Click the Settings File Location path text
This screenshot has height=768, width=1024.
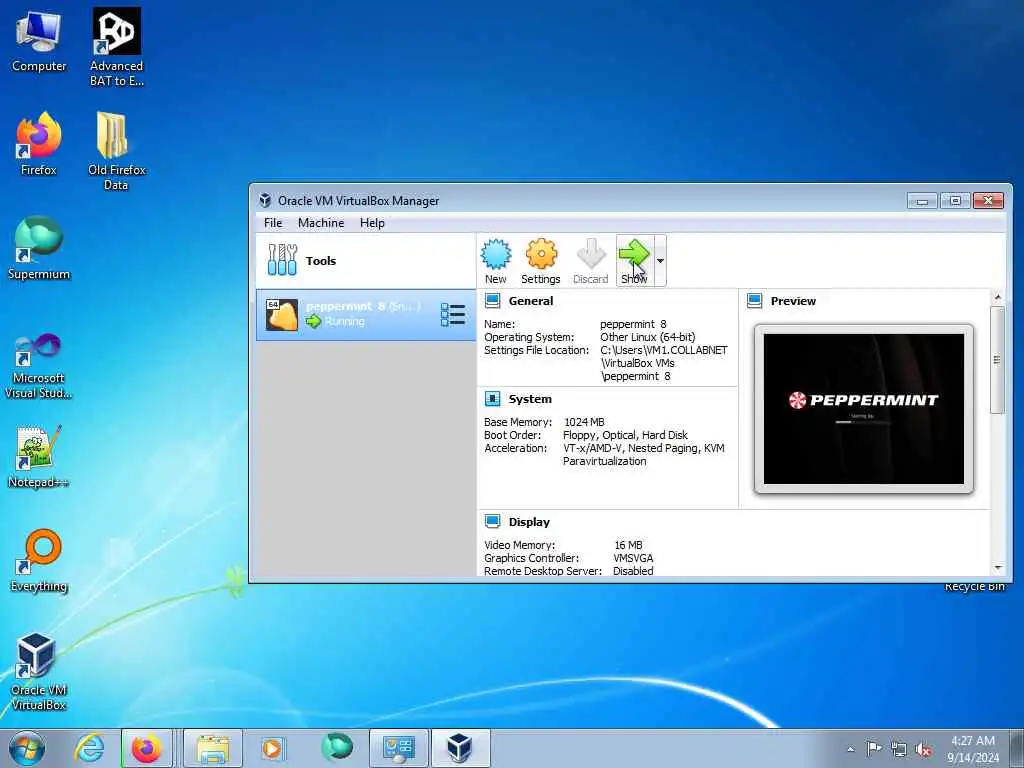pos(664,363)
